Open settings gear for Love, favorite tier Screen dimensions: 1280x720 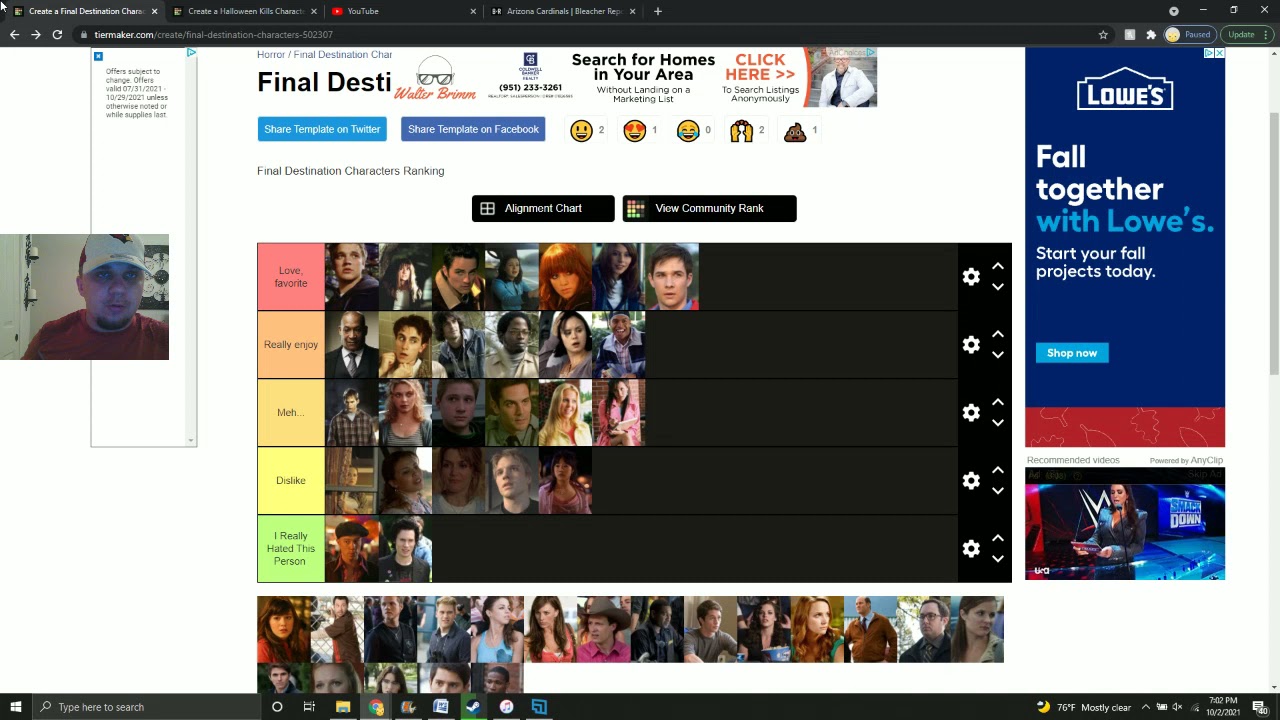click(971, 277)
